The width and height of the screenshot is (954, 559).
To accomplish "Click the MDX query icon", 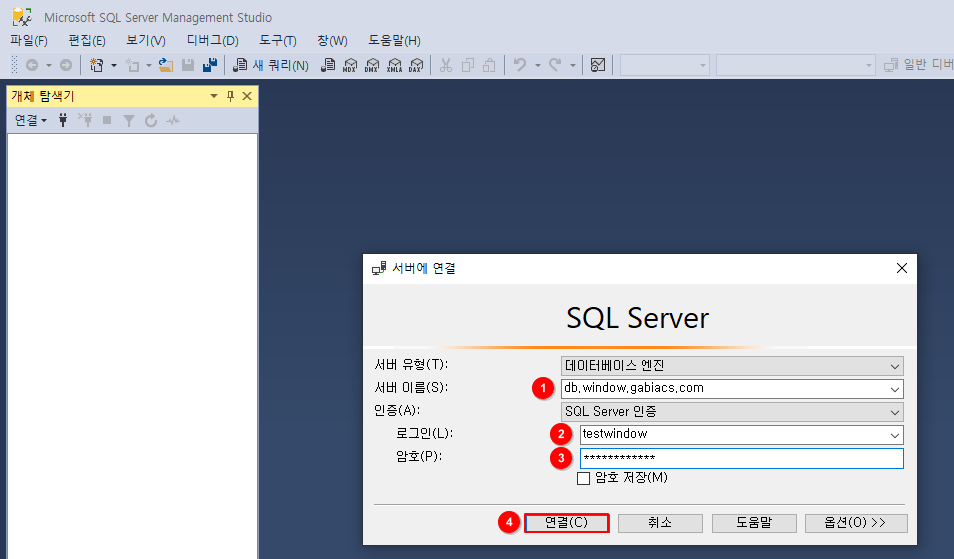I will tap(350, 65).
